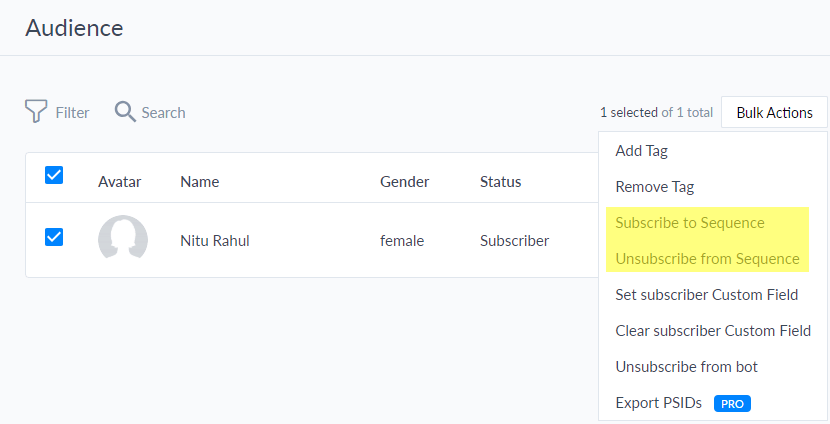The image size is (830, 424).
Task: Click the Filter funnel icon
Action: click(x=36, y=111)
